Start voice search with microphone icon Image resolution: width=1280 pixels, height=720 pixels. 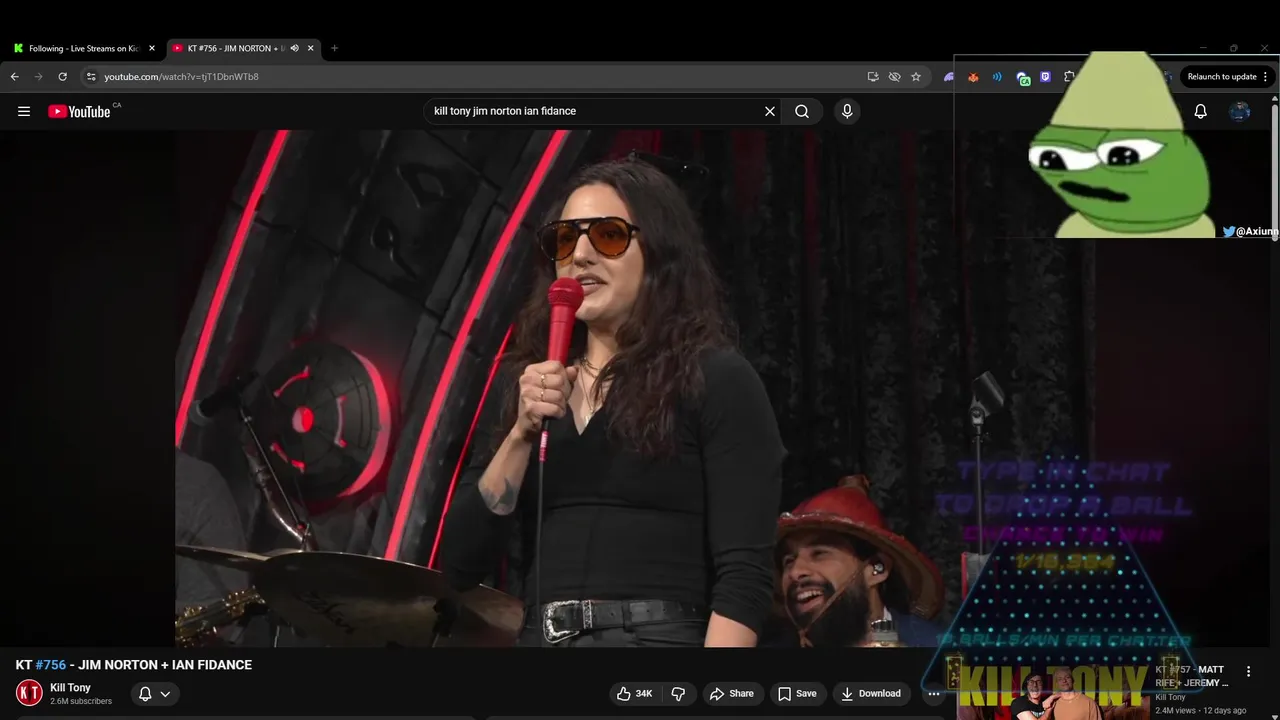(847, 111)
